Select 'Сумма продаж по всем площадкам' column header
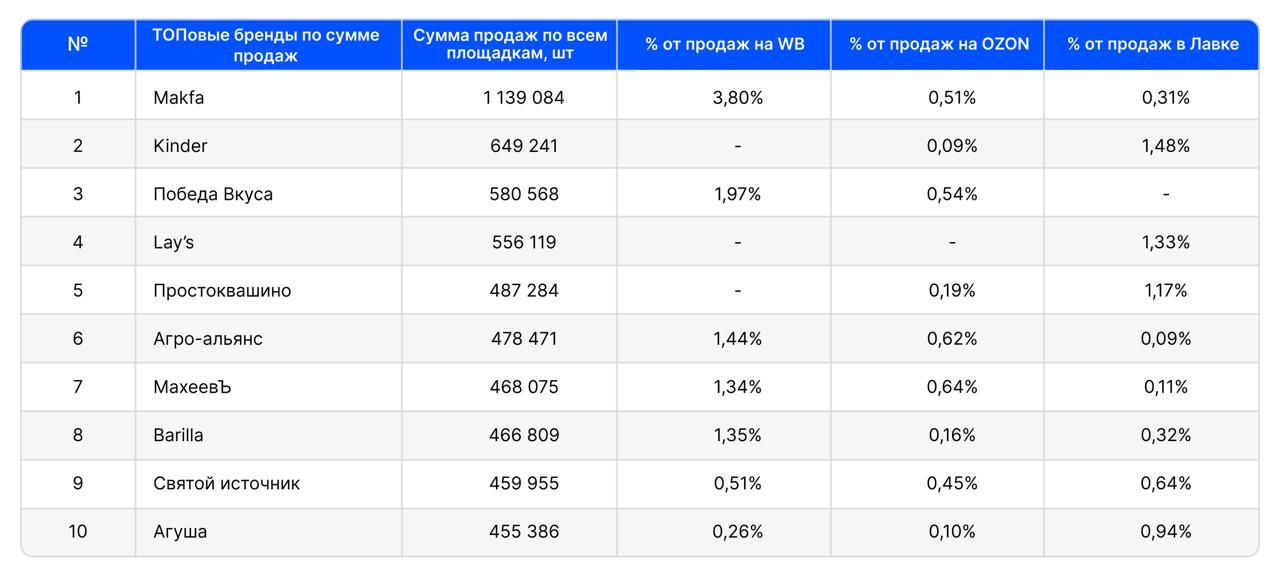1280x576 pixels. pos(510,45)
